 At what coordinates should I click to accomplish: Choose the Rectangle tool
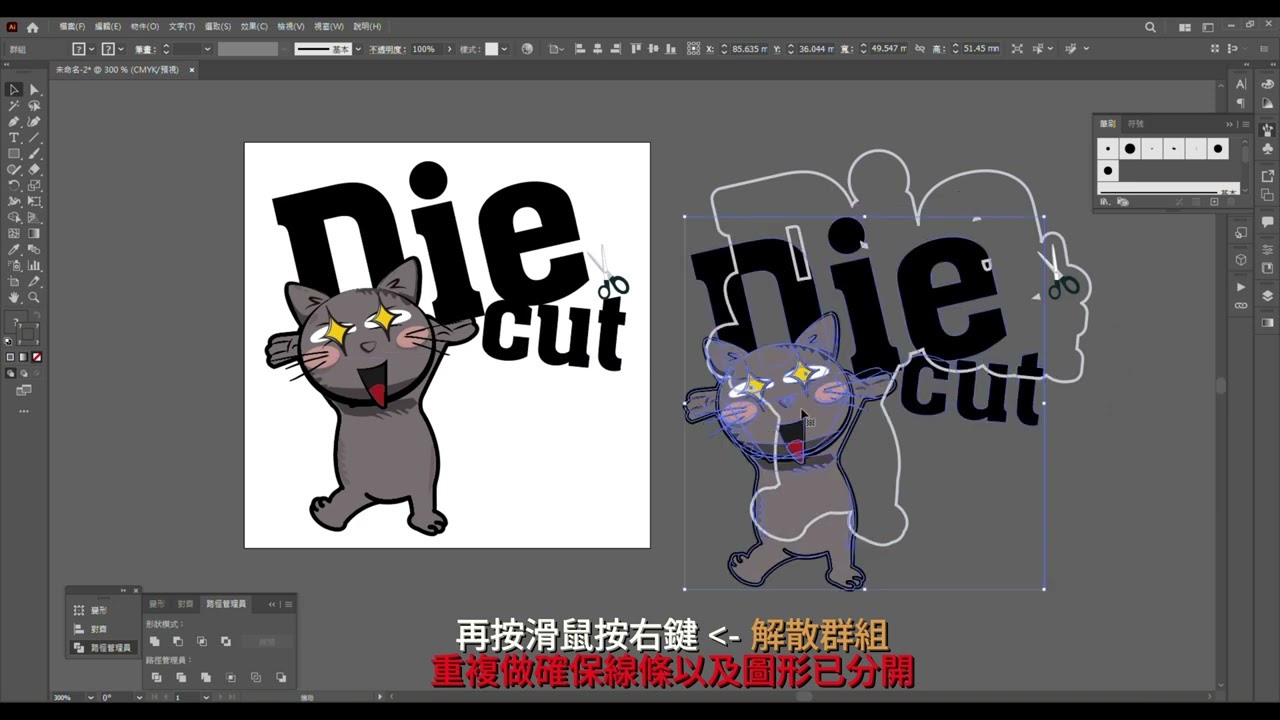point(14,153)
